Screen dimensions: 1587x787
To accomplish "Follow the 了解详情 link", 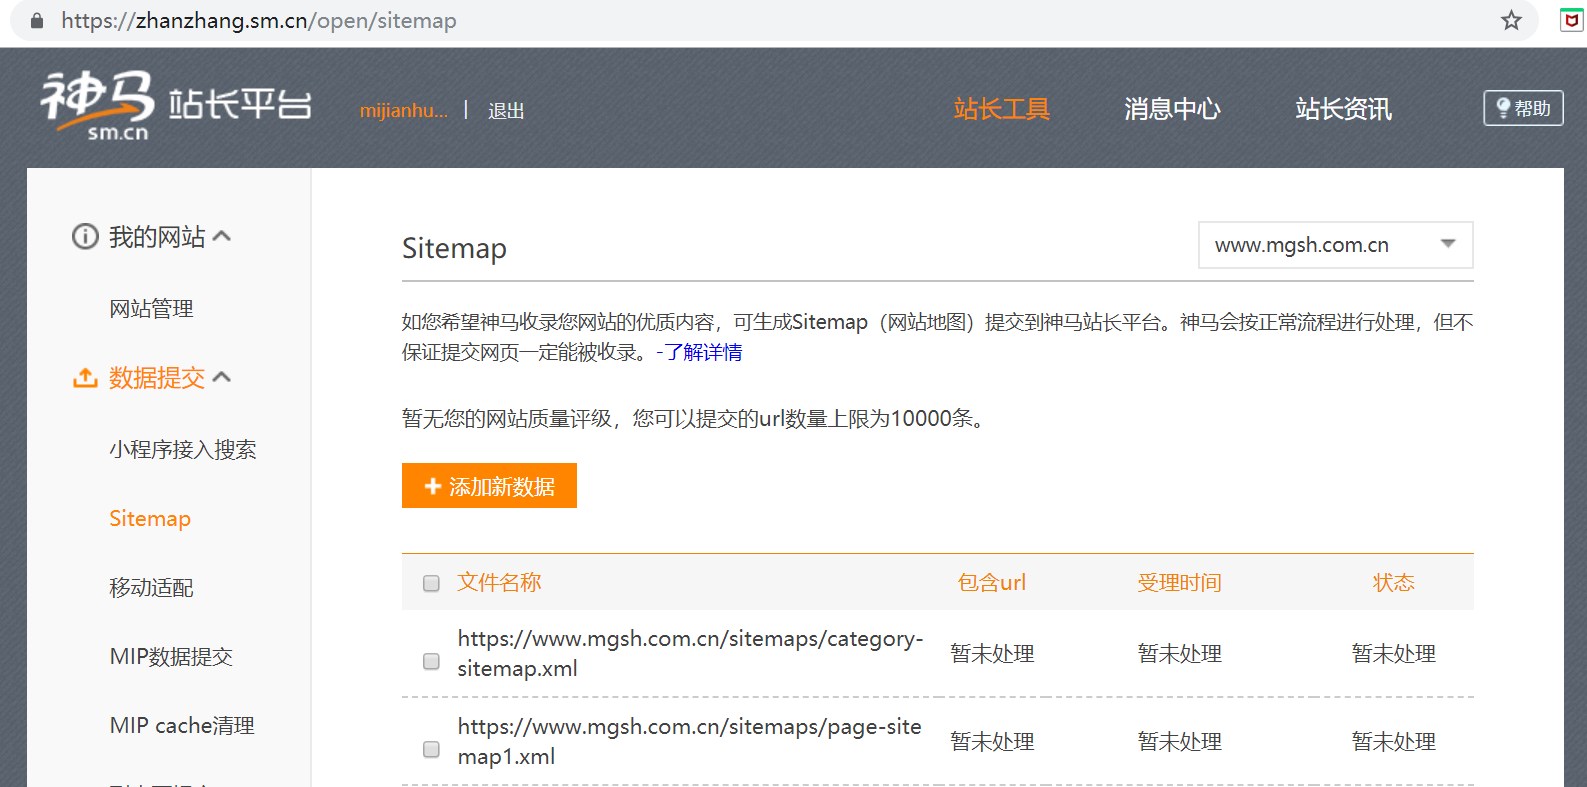I will (703, 352).
